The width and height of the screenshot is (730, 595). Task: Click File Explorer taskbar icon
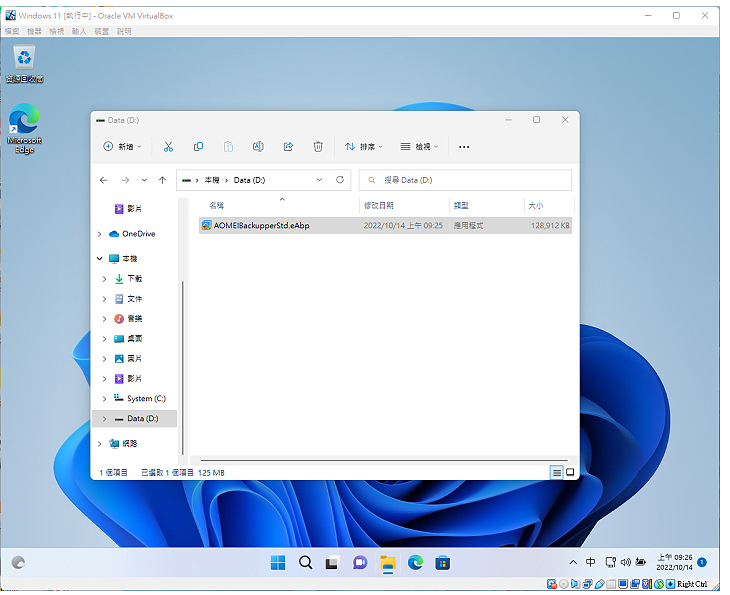[387, 563]
